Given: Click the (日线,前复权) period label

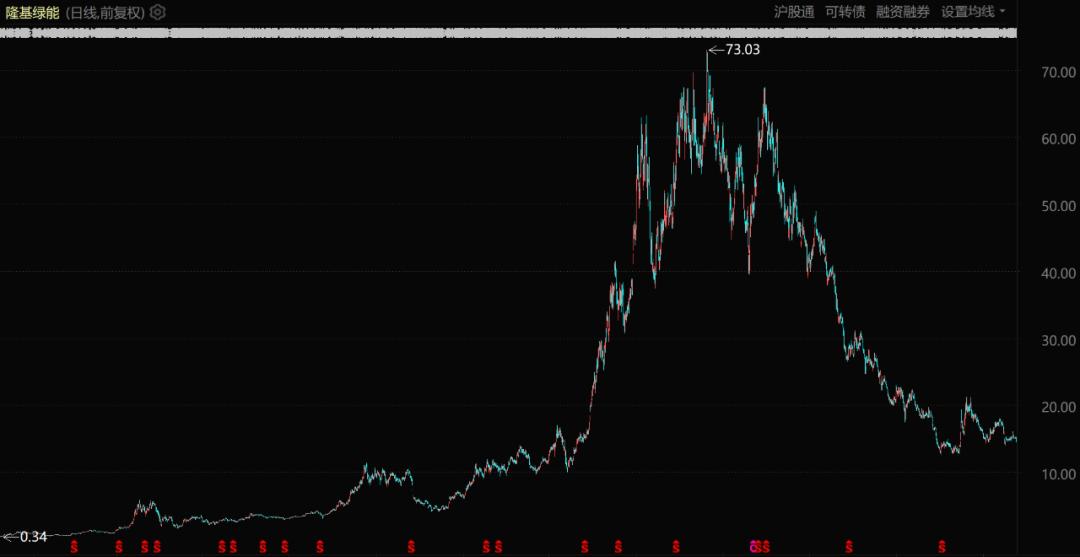Looking at the screenshot, I should pyautogui.click(x=105, y=12).
